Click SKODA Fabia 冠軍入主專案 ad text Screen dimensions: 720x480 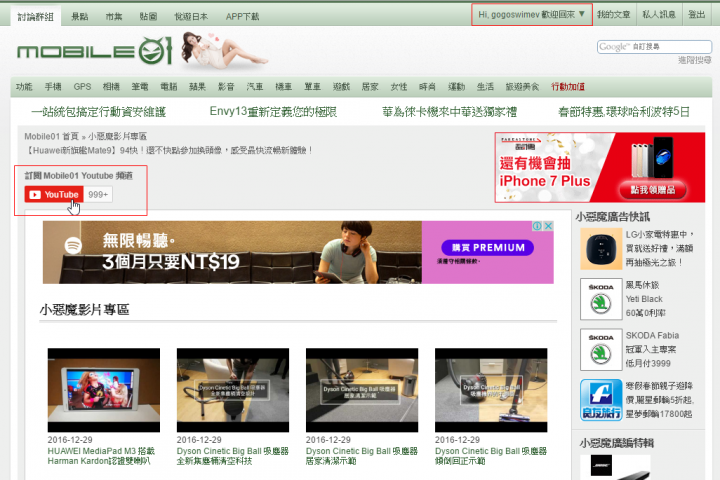652,350
